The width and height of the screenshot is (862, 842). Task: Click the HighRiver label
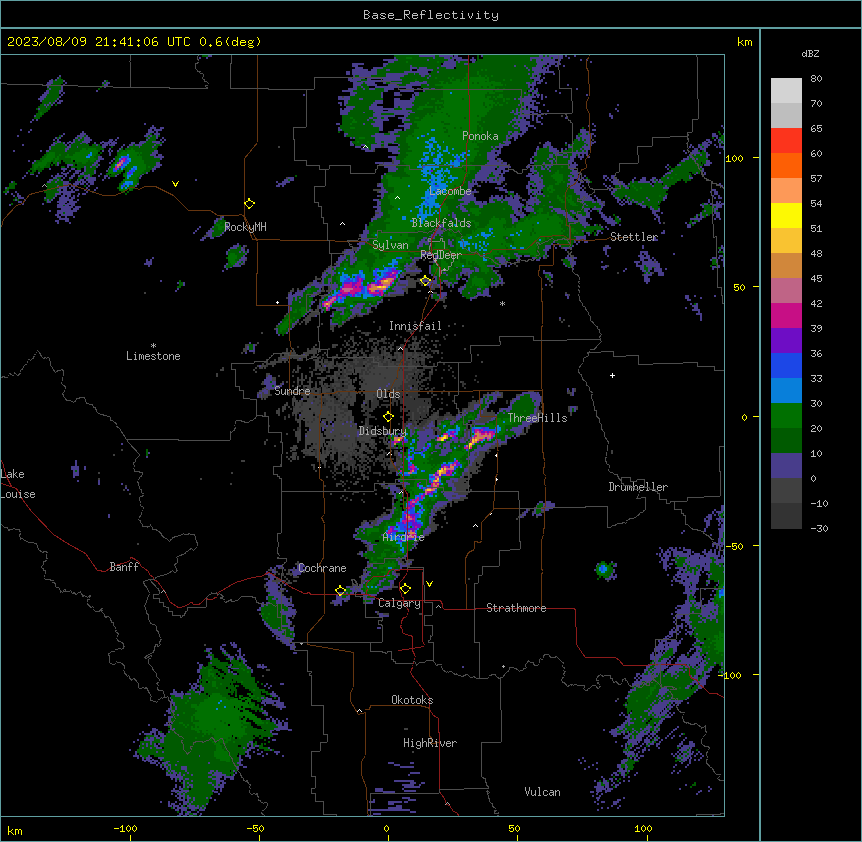coord(430,743)
